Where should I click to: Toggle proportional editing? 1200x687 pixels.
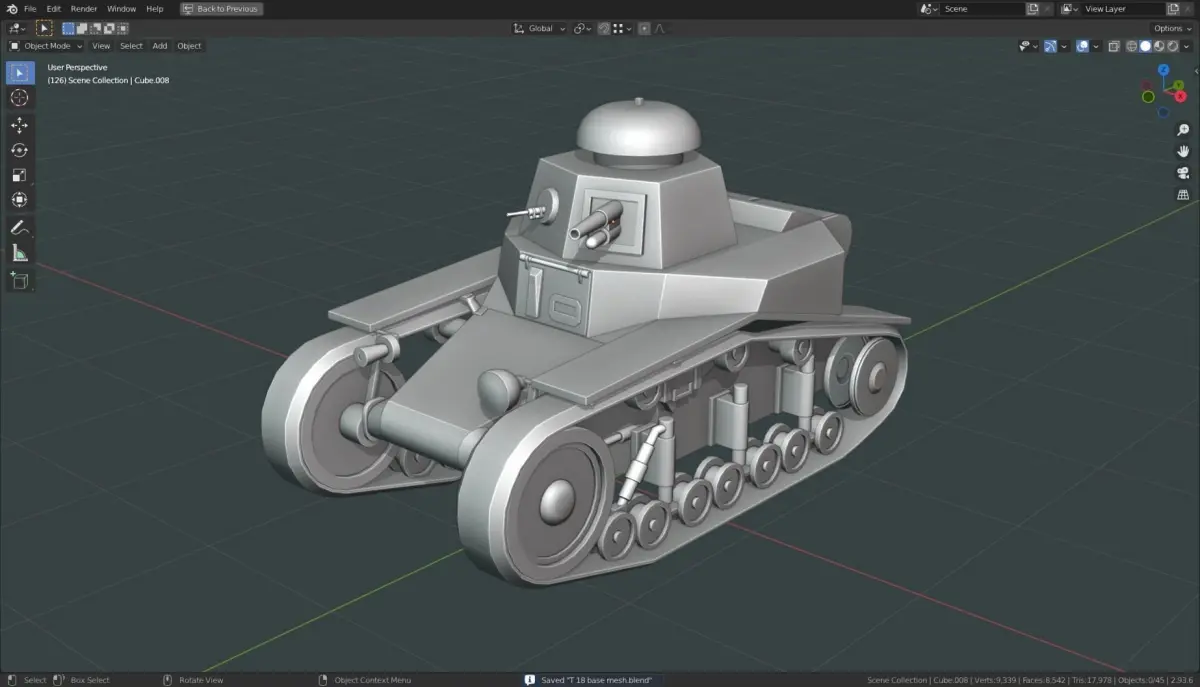coord(644,28)
